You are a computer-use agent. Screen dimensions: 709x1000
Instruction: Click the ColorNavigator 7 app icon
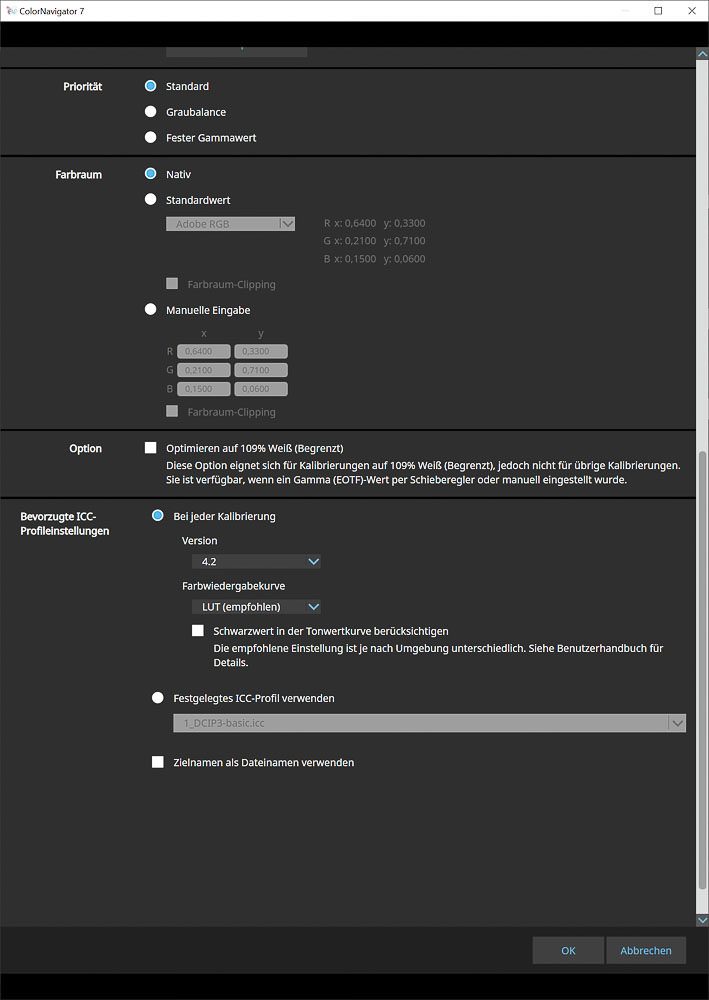9,11
